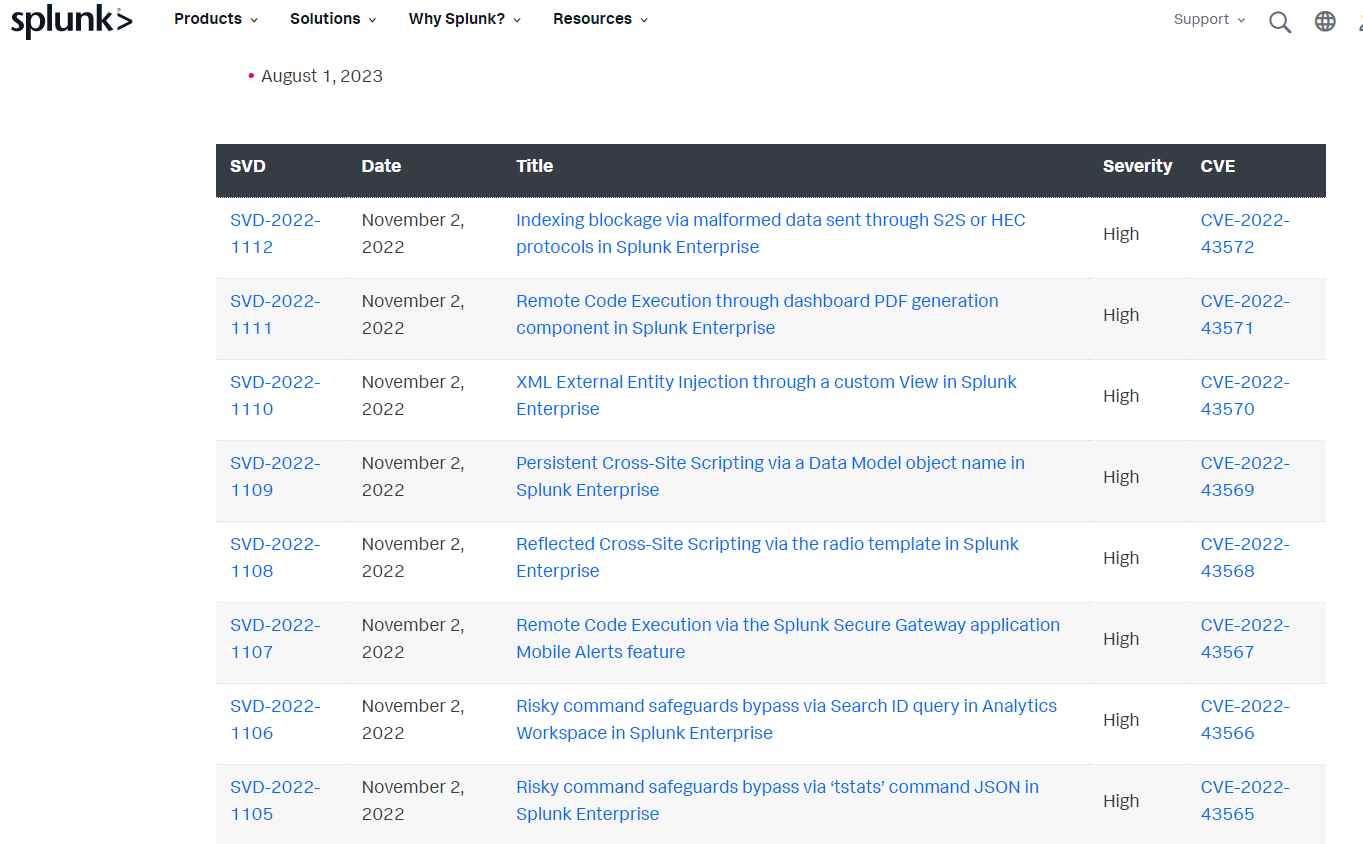Open the Why Splunk? menu

pyautogui.click(x=463, y=19)
